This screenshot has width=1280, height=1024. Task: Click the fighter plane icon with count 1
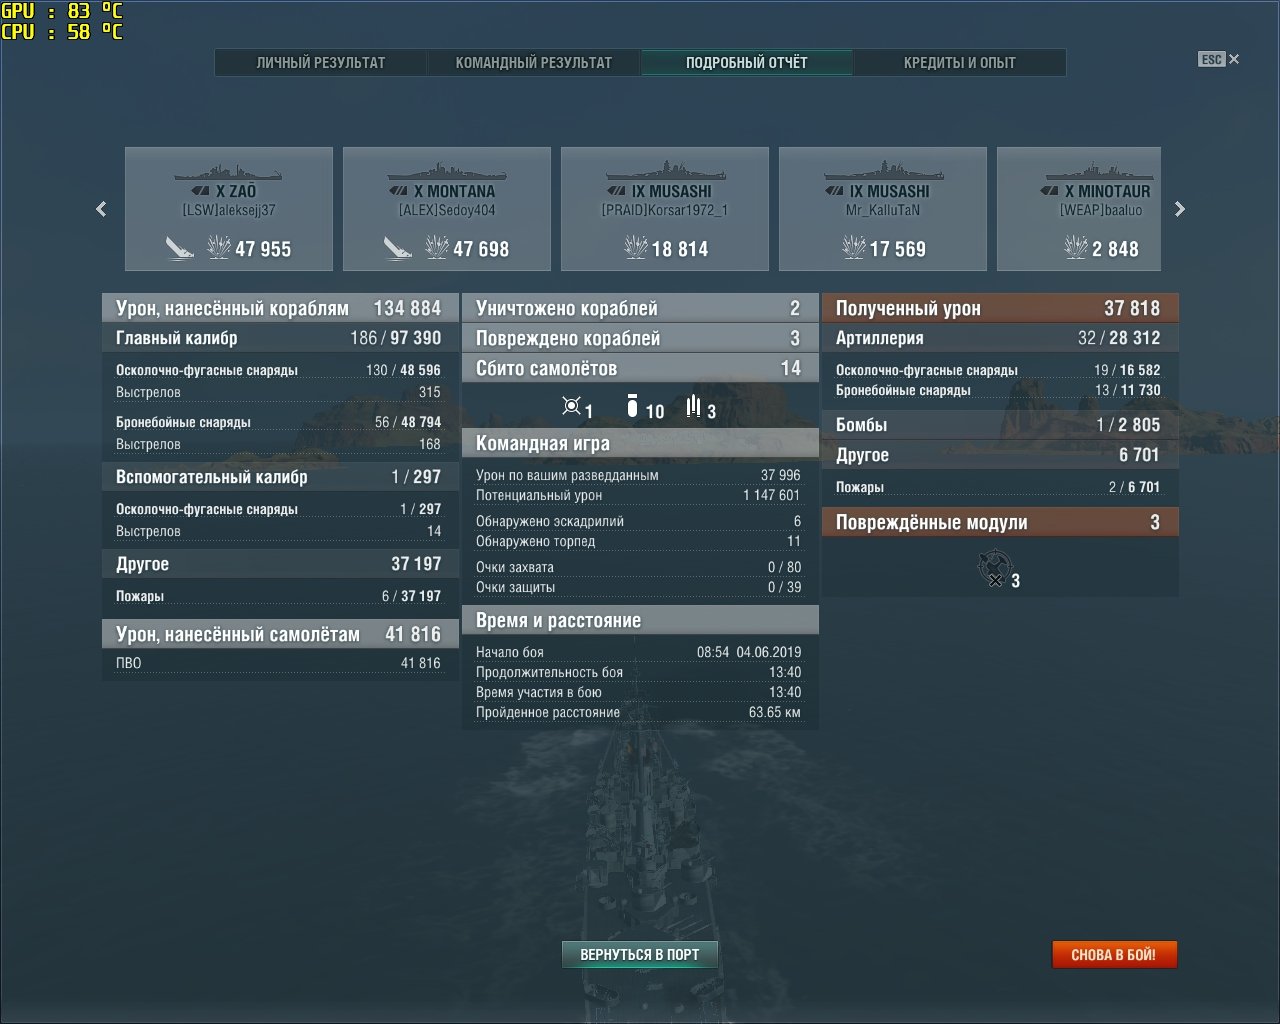tap(572, 406)
